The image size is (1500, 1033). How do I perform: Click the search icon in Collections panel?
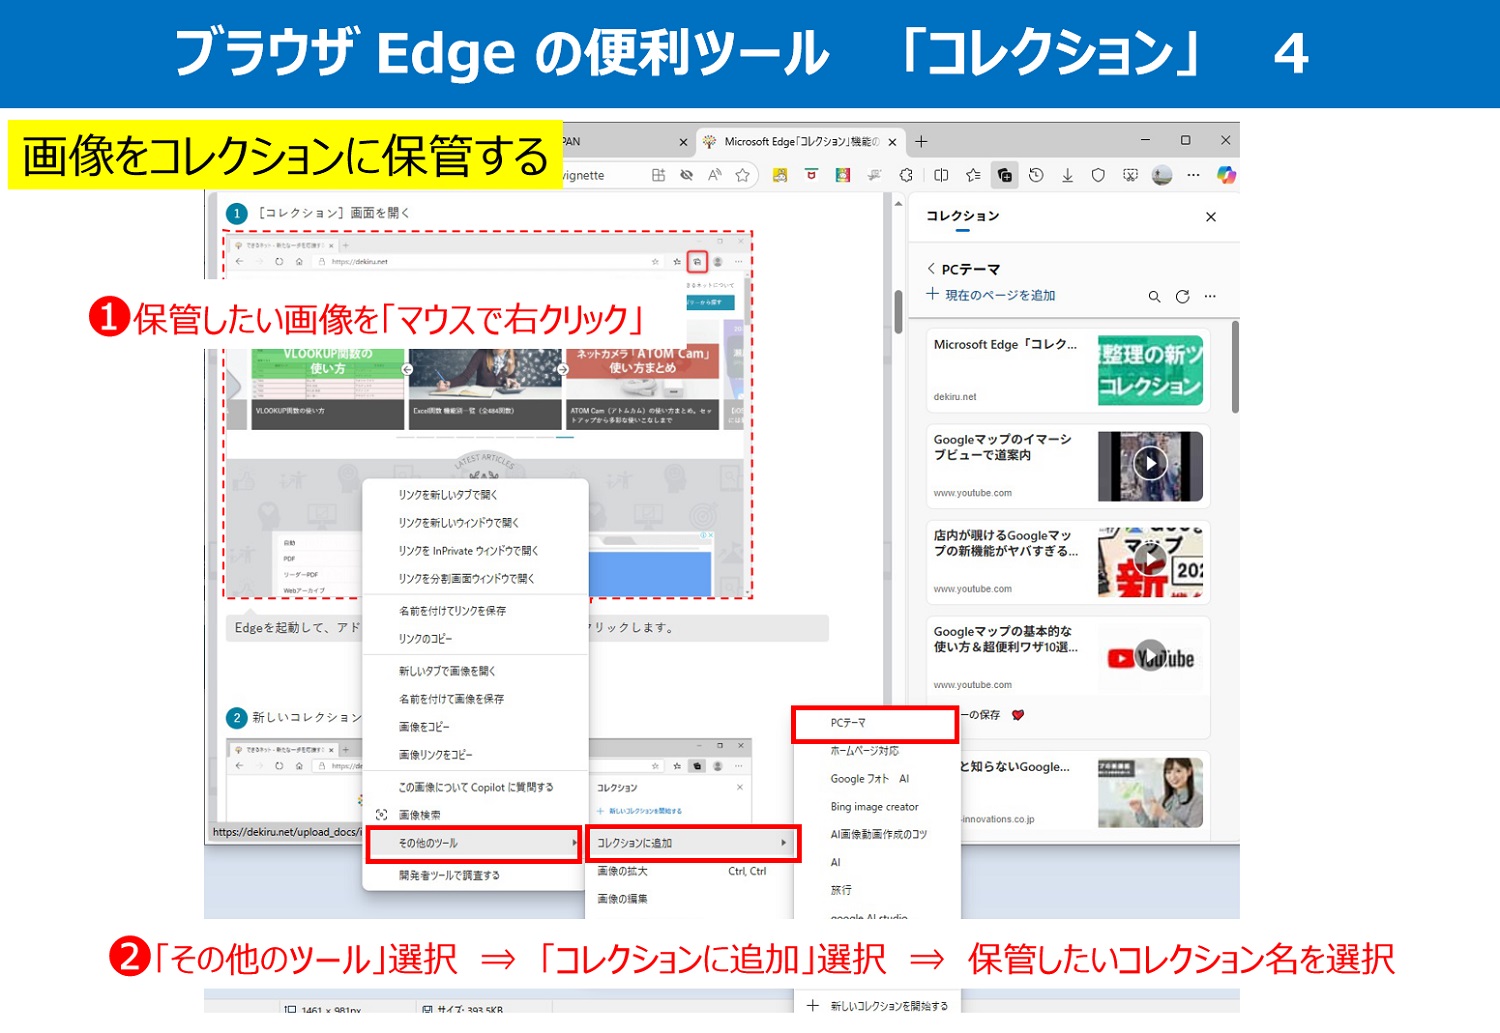1154,297
